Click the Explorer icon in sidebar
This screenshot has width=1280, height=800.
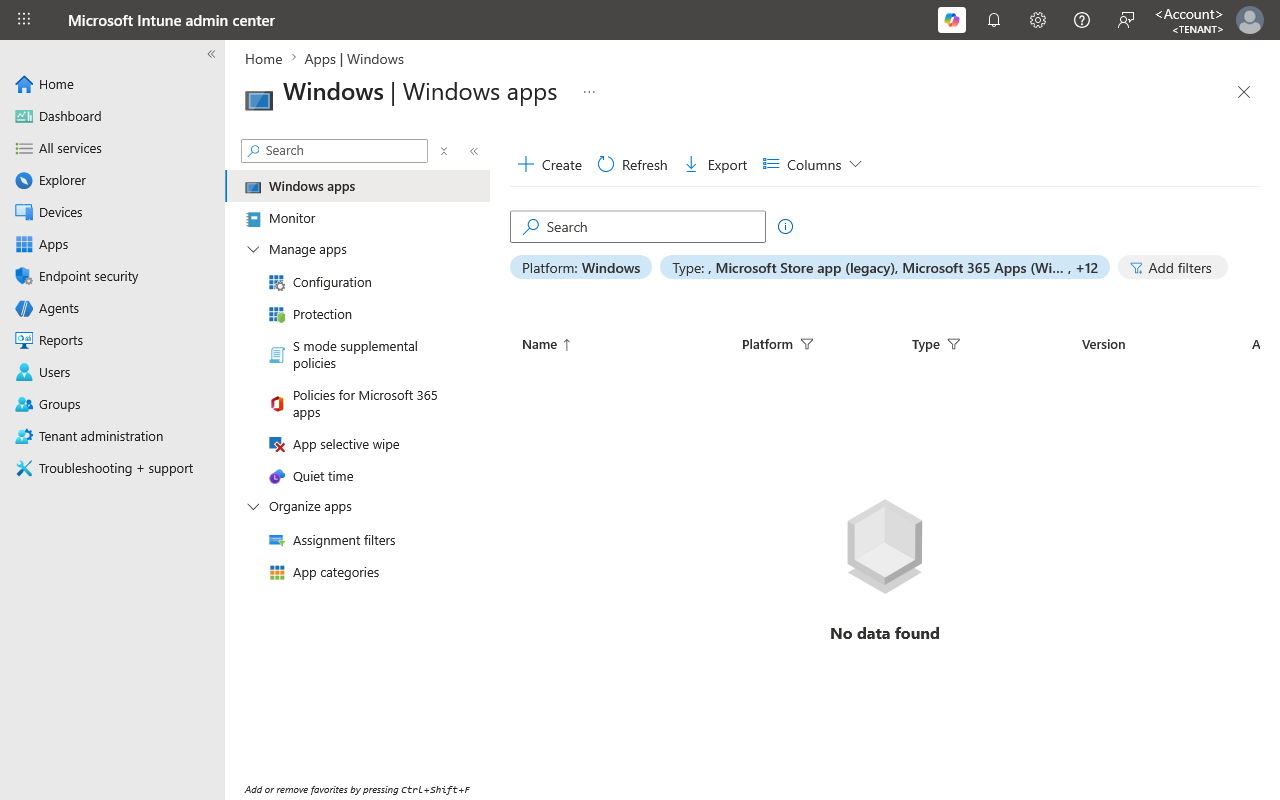(24, 181)
